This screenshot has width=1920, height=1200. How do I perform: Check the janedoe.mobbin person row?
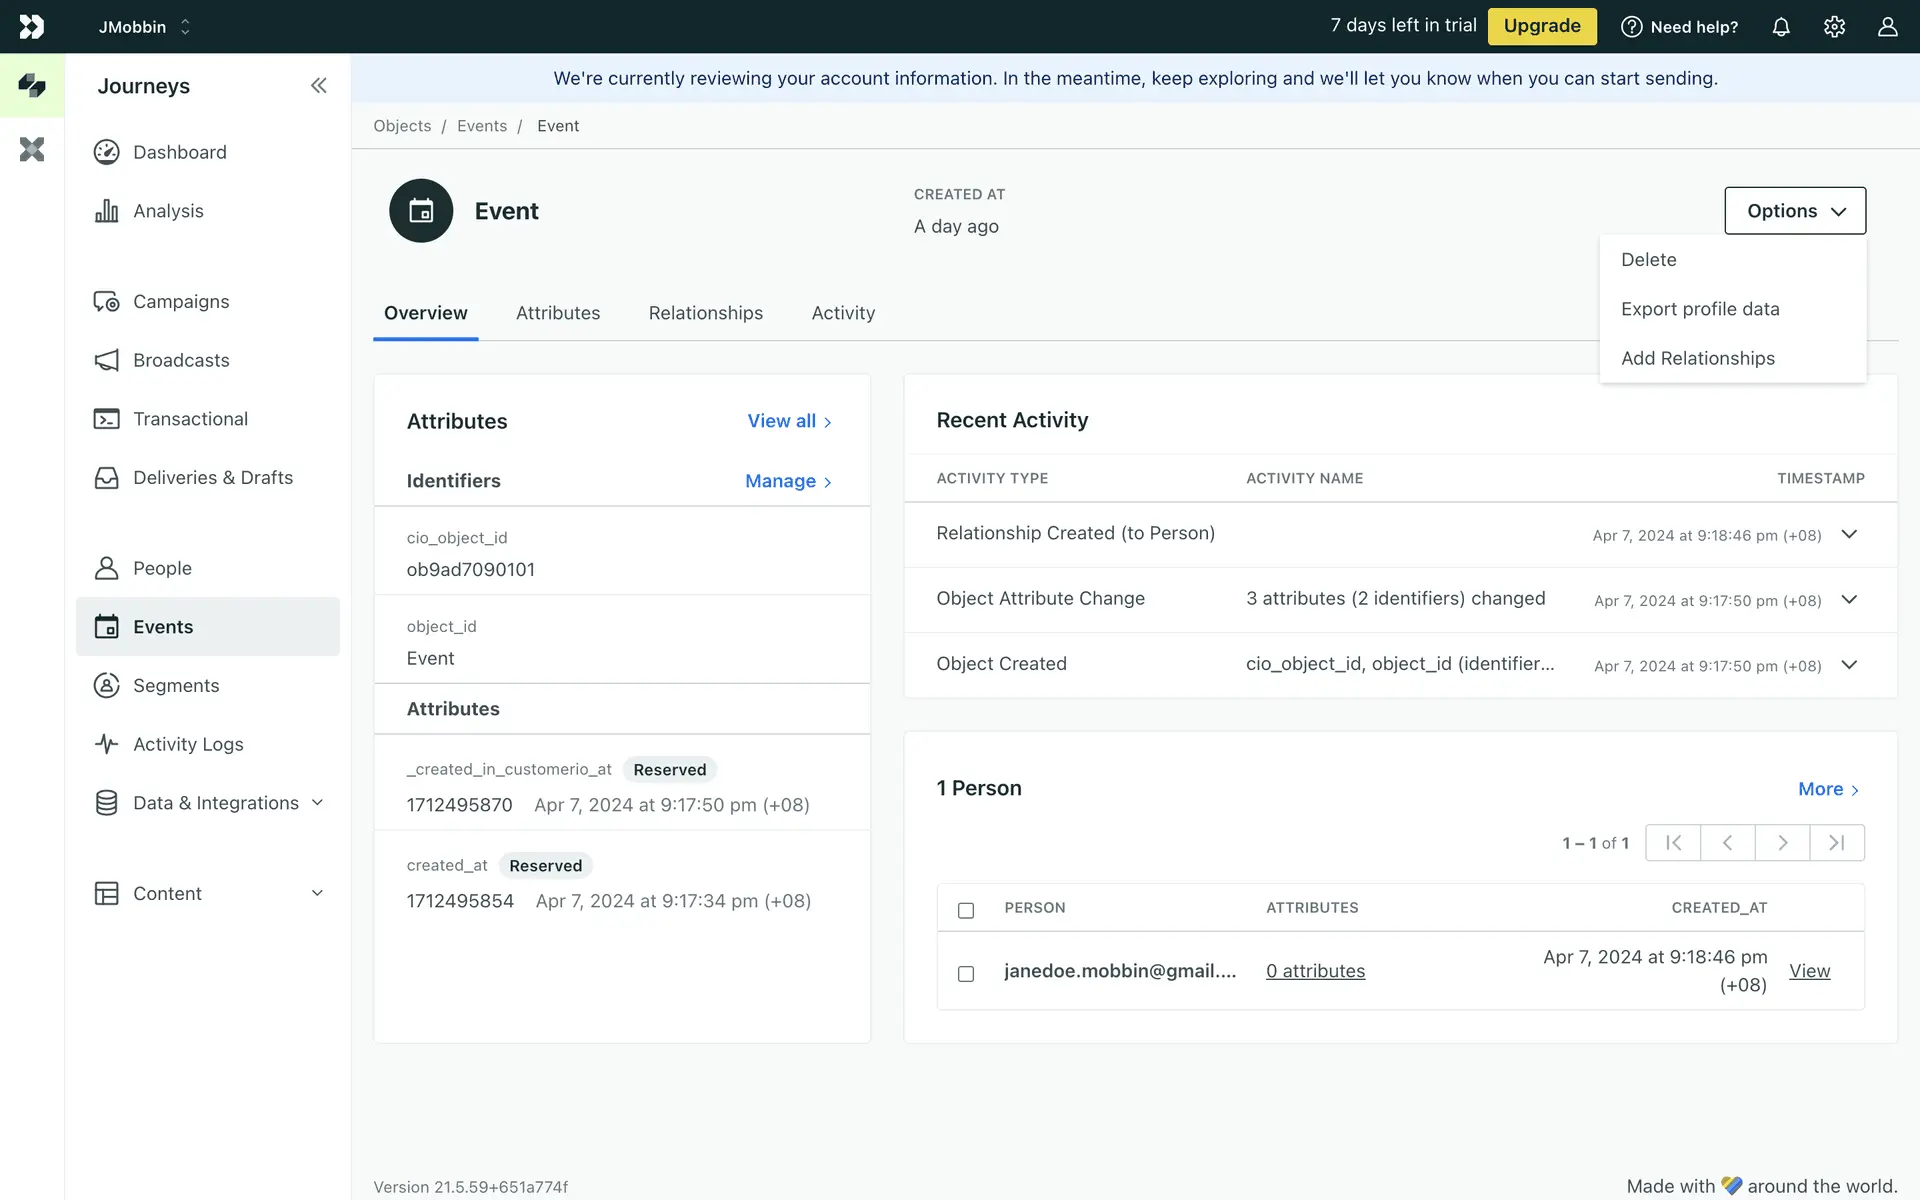coord(966,973)
